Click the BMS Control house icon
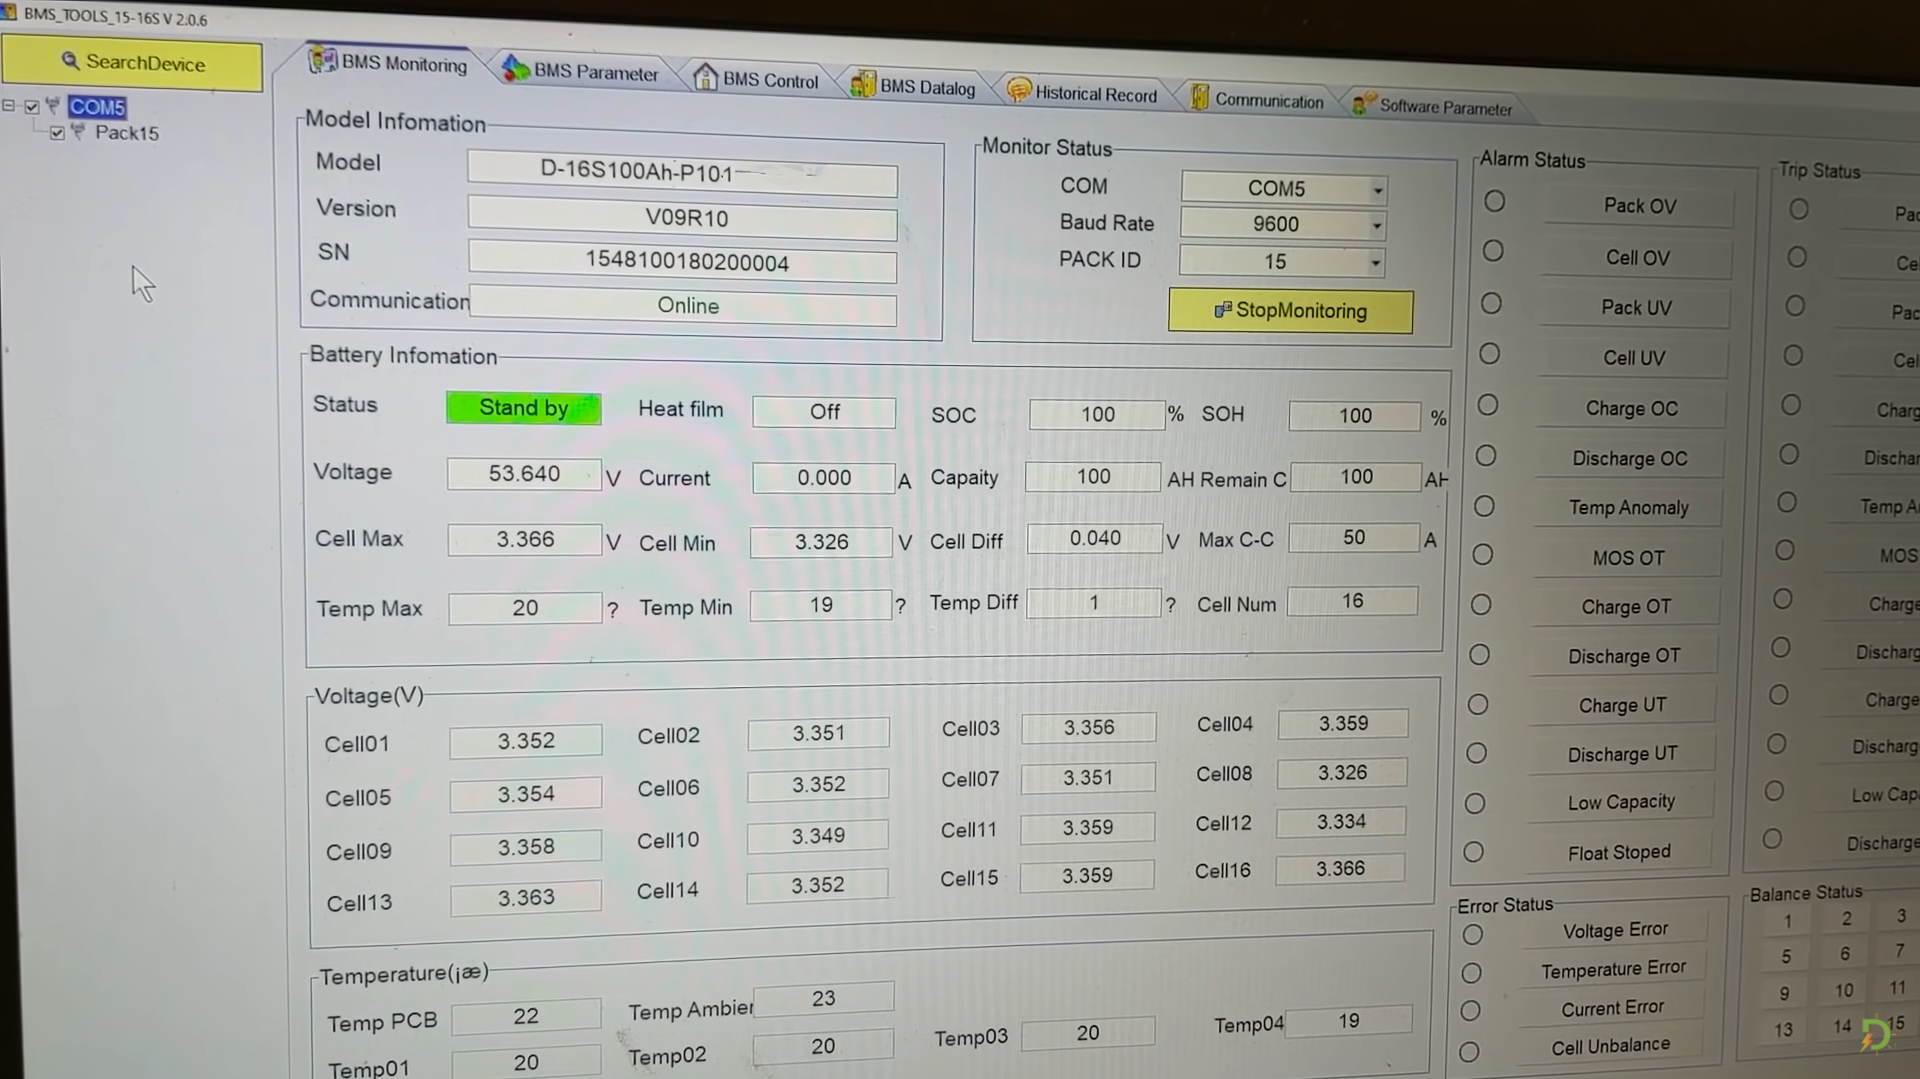 [x=705, y=77]
